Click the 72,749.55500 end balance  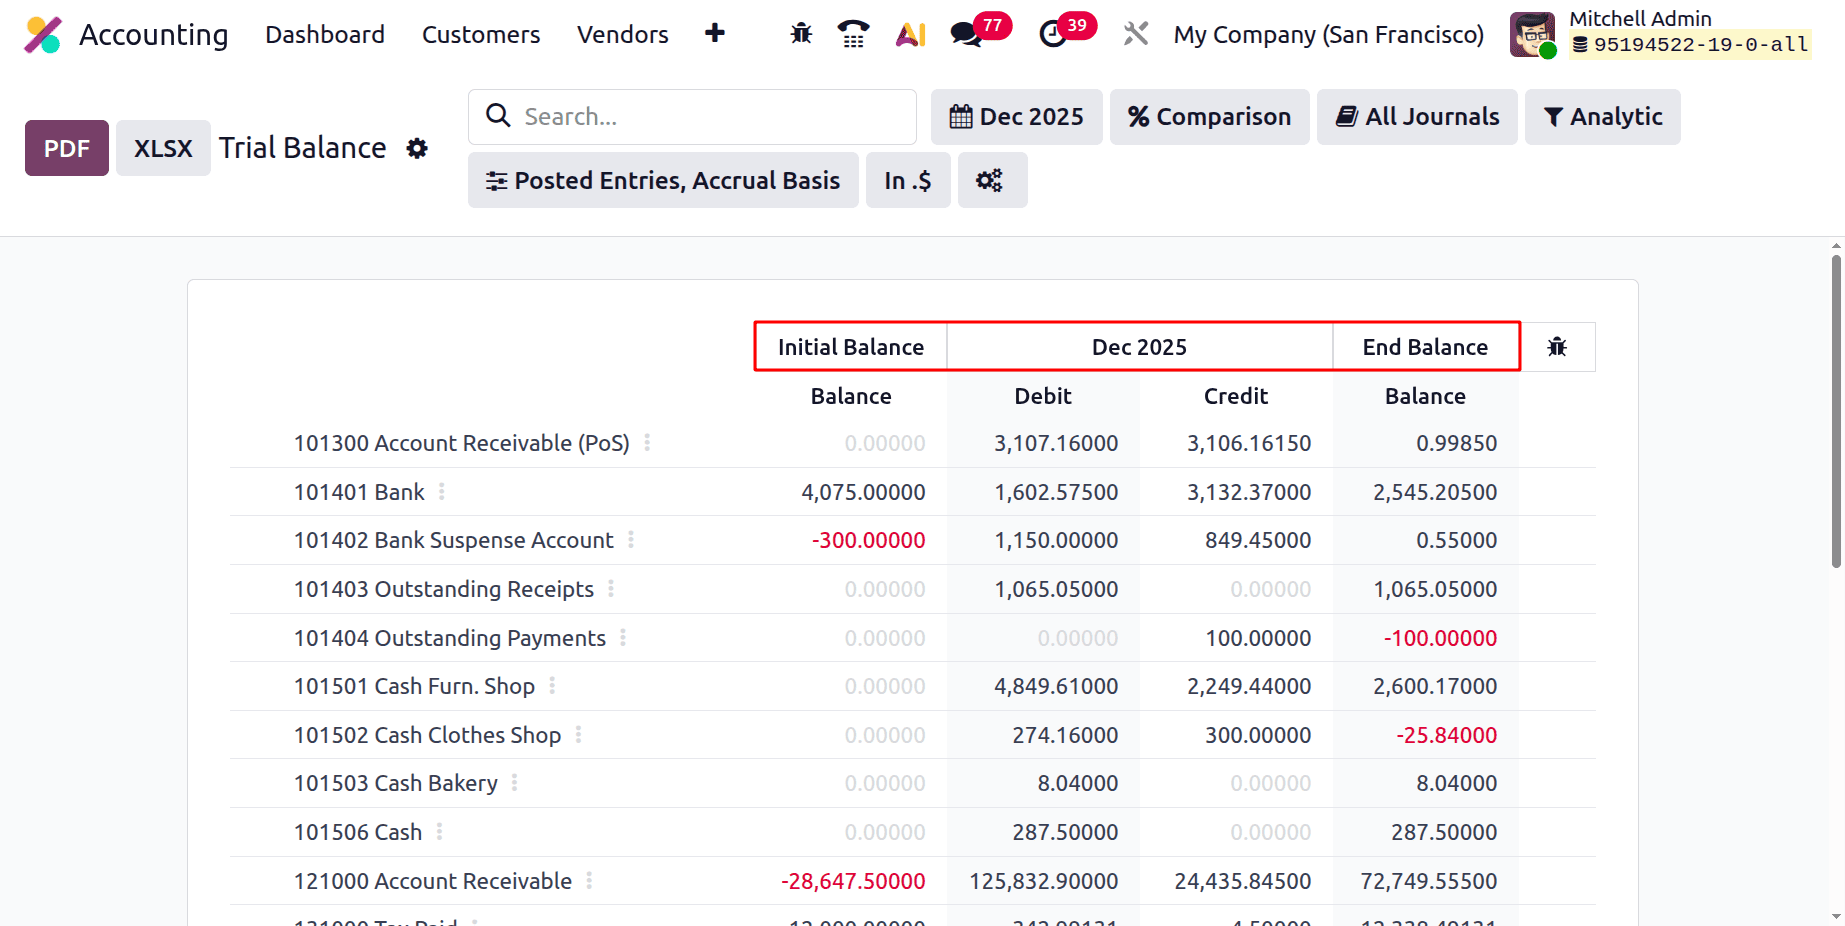click(x=1429, y=881)
